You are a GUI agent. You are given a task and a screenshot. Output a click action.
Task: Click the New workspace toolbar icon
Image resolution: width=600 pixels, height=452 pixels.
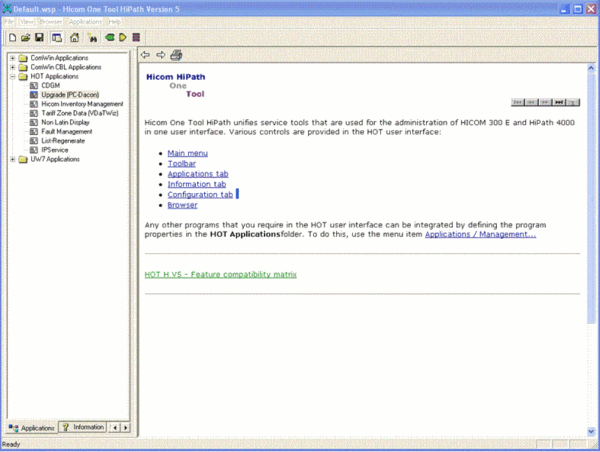tap(12, 38)
